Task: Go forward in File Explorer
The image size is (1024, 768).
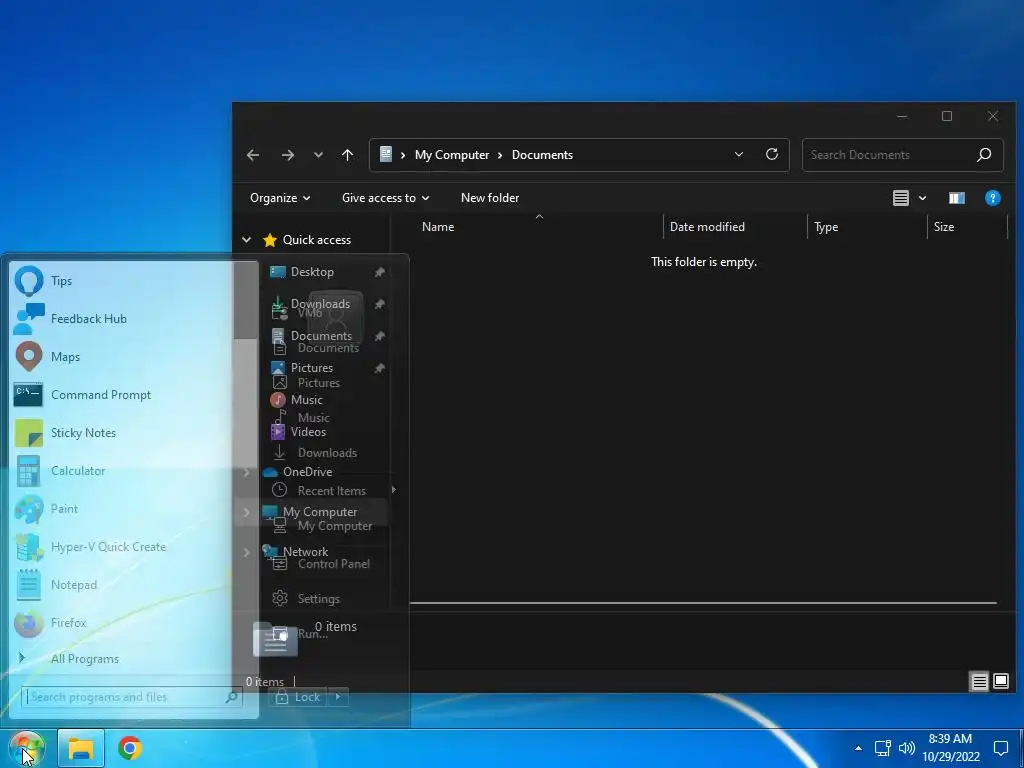Action: (287, 155)
